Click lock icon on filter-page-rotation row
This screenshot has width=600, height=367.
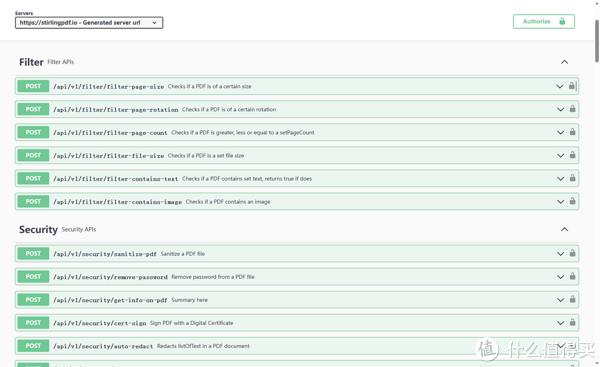[x=572, y=109]
